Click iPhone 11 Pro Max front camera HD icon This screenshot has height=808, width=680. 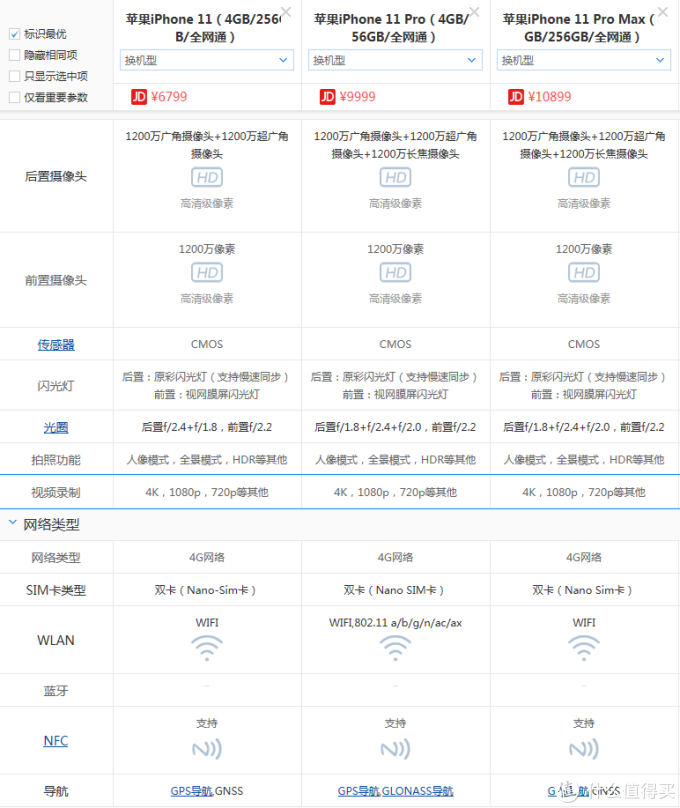tap(584, 273)
